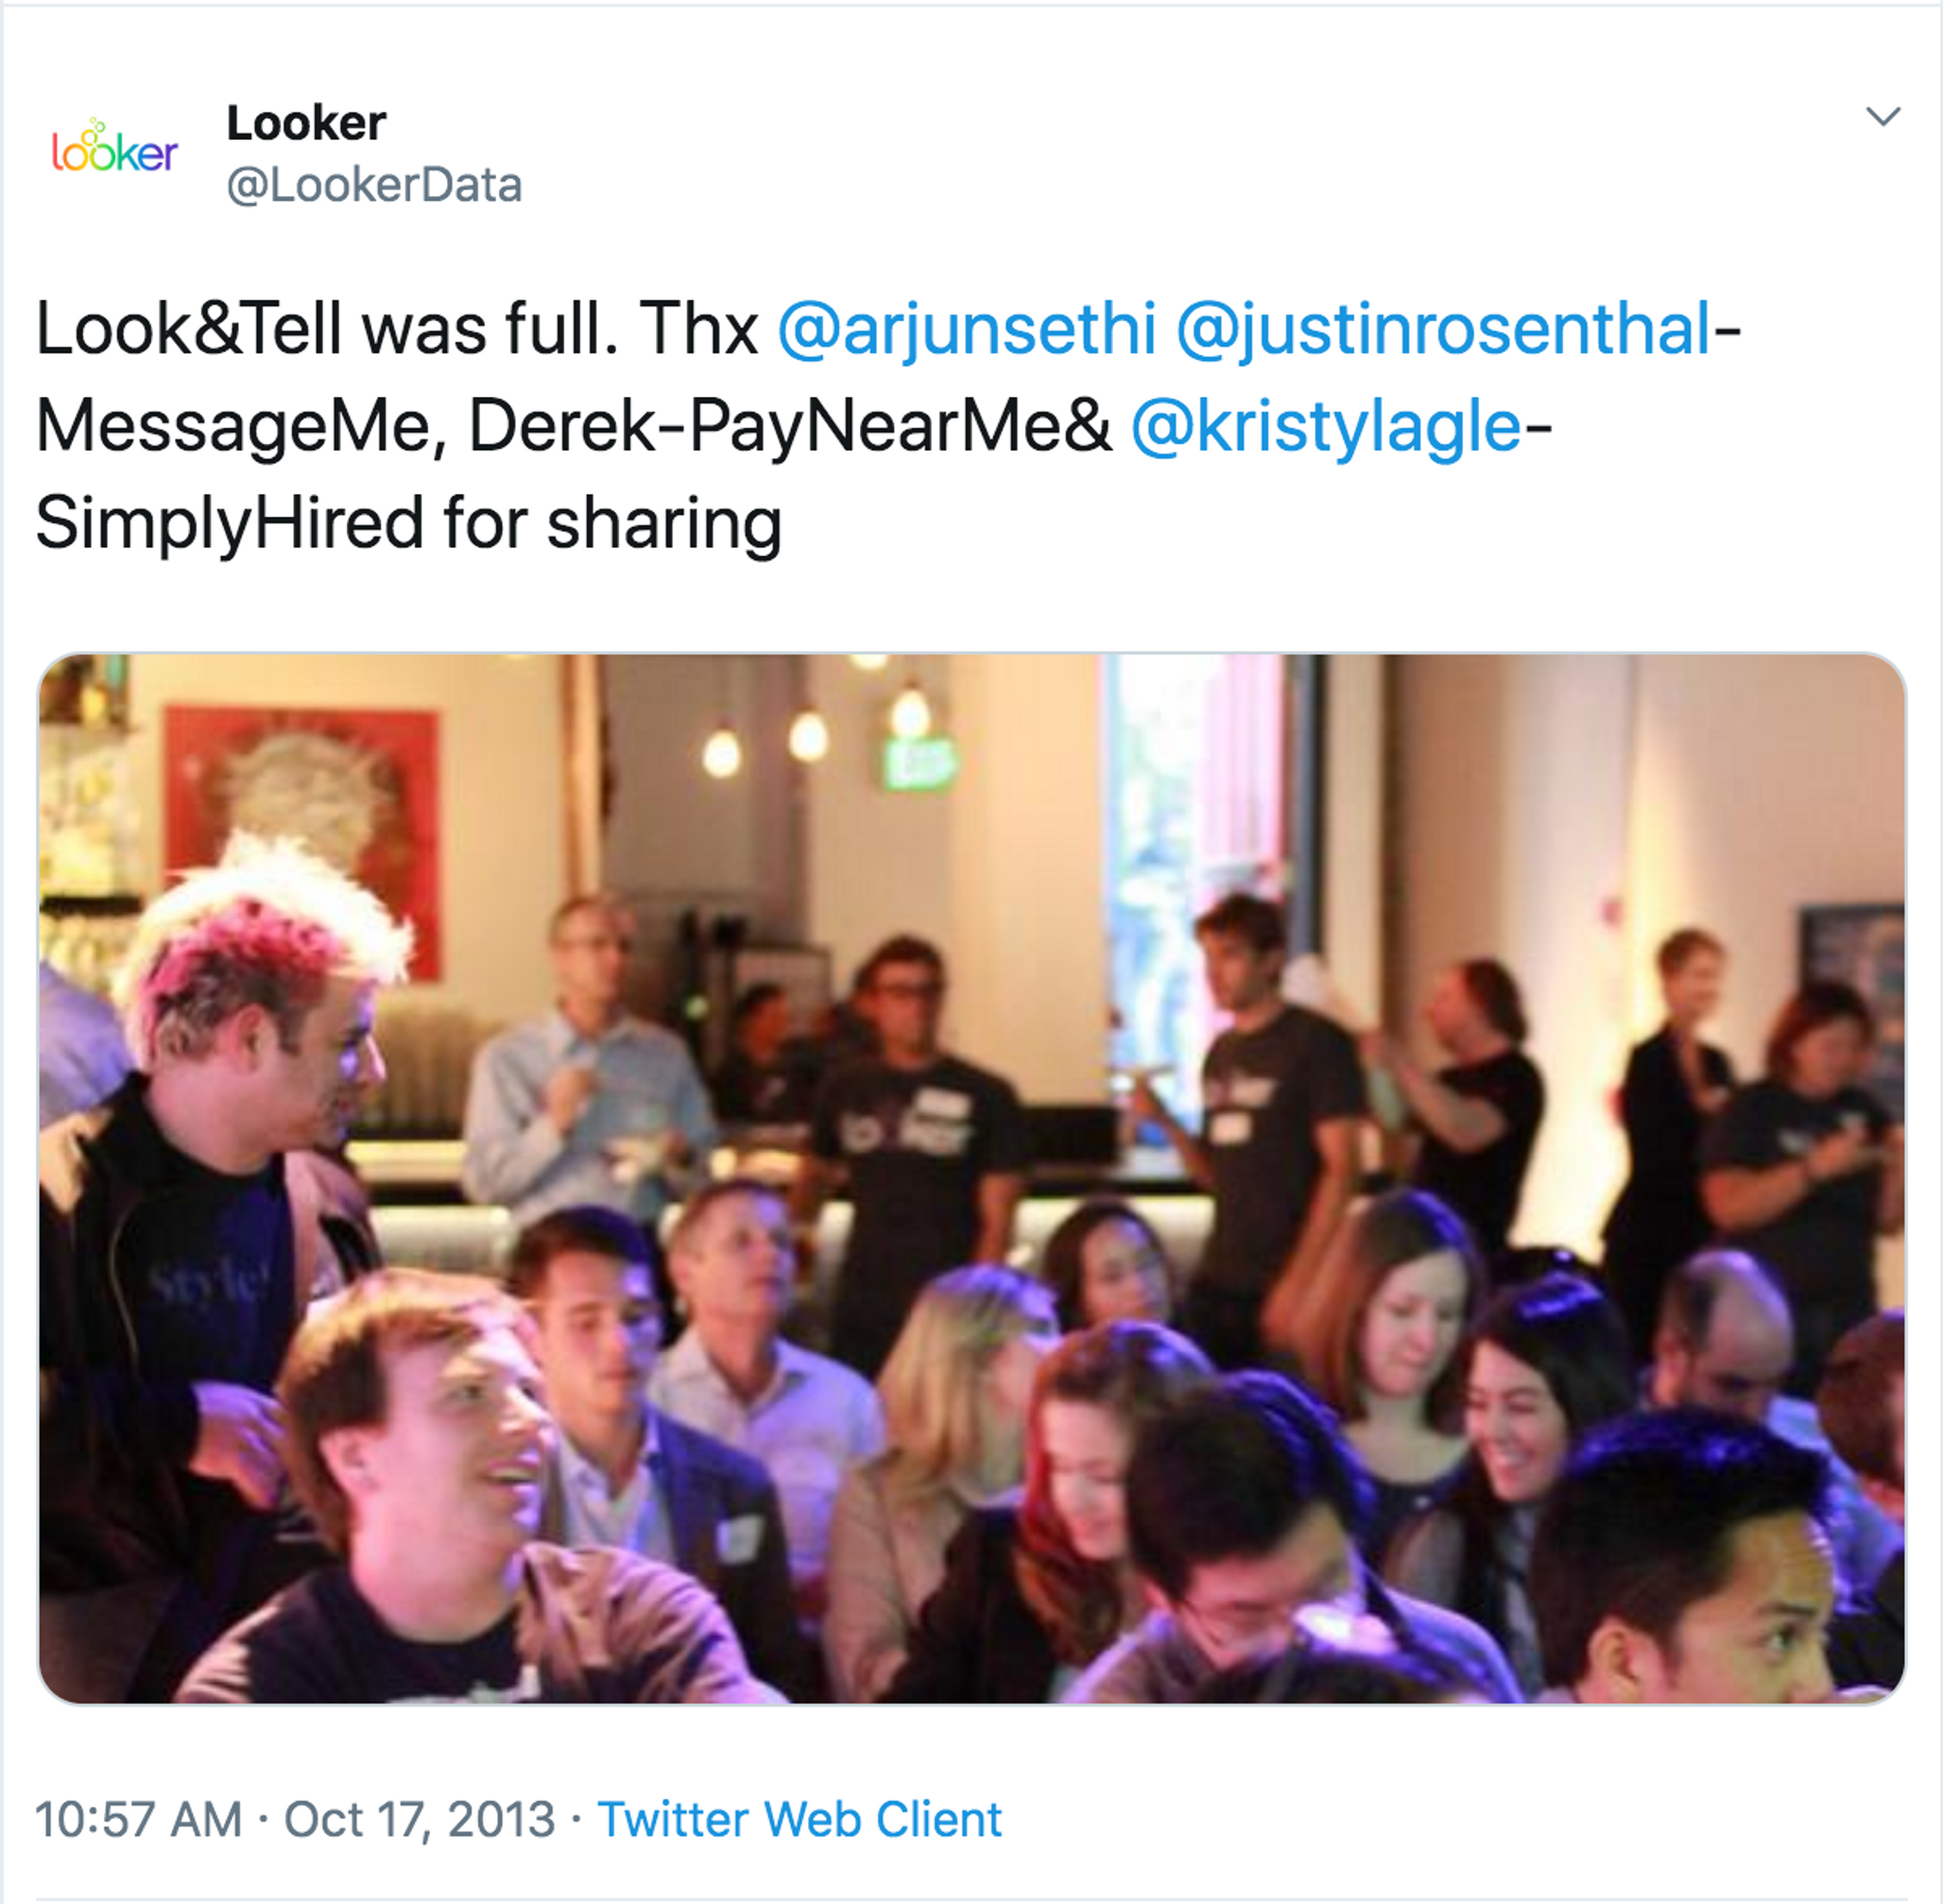Click the 'SimplyHired for sharing' text line

click(x=408, y=523)
